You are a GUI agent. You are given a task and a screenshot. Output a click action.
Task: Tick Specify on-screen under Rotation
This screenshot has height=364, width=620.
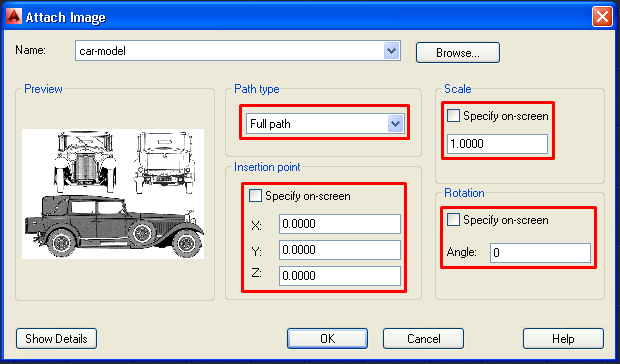453,219
